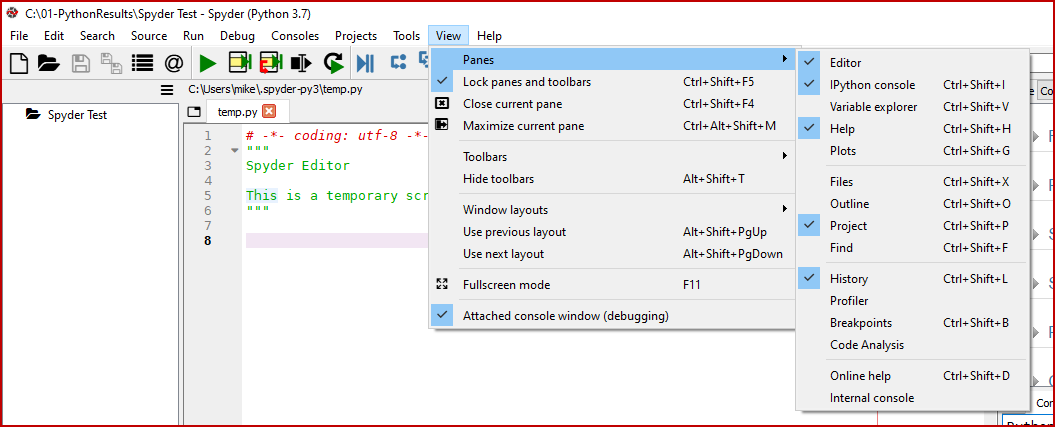Select Hide toolbars
The height and width of the screenshot is (427, 1055).
[612, 179]
